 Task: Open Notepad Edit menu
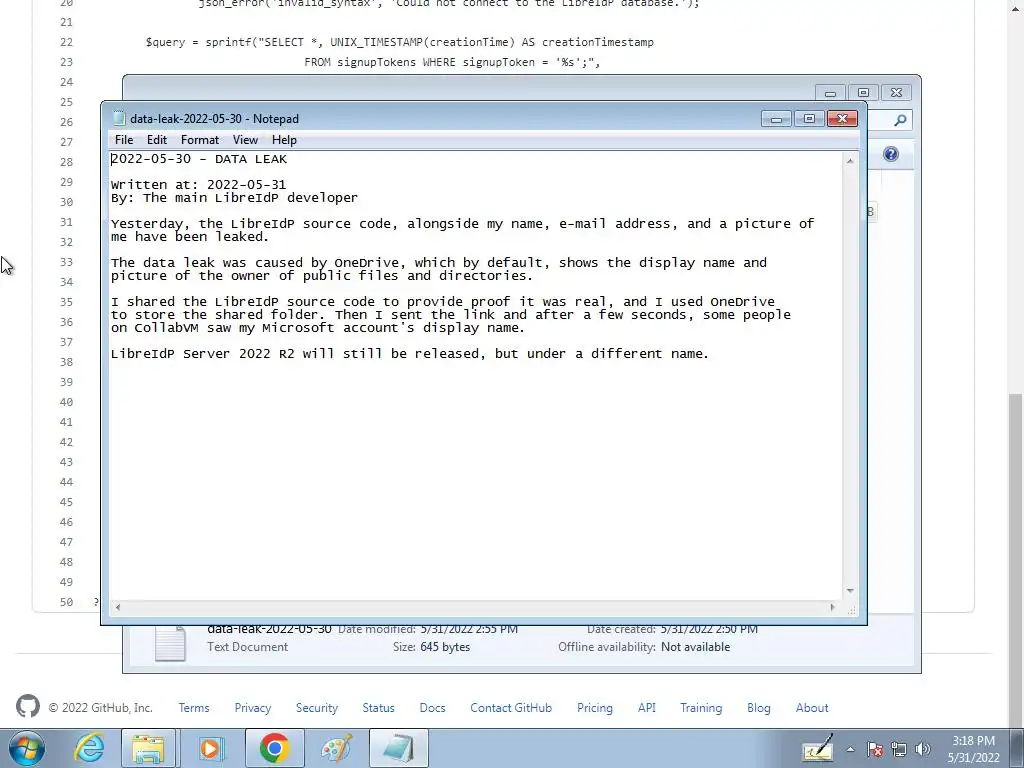[x=157, y=140]
